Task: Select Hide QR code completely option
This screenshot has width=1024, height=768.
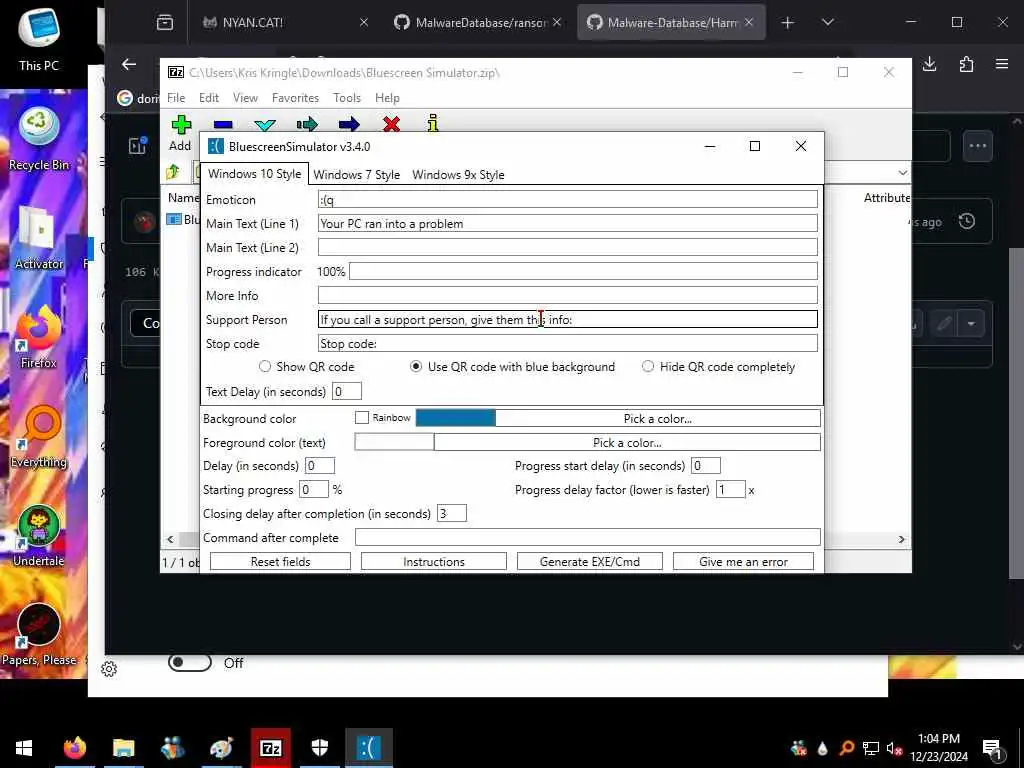Action: (648, 366)
